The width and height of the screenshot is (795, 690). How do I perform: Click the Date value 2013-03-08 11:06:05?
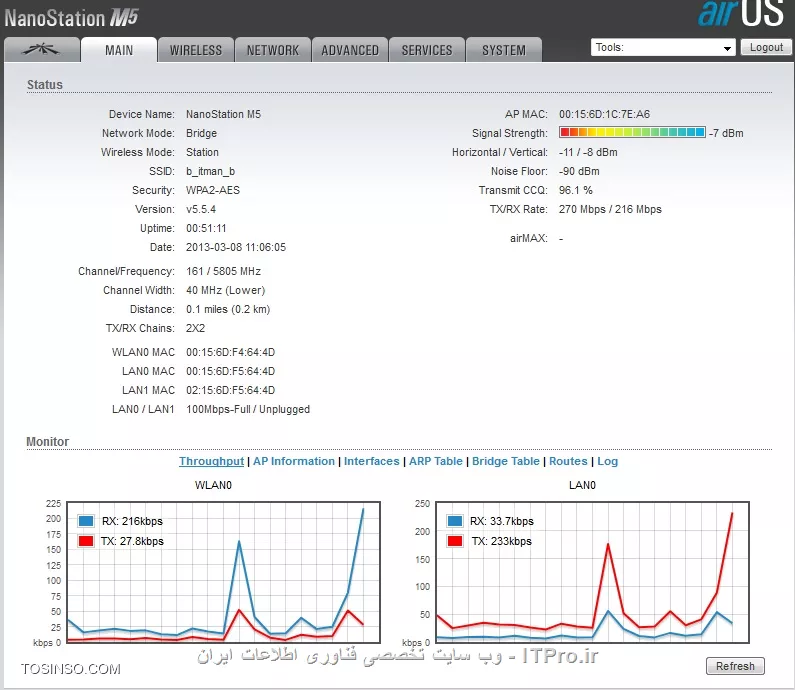[x=236, y=247]
